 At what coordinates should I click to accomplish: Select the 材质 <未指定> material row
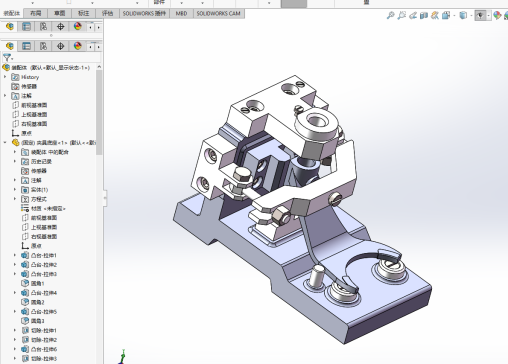tap(43, 208)
